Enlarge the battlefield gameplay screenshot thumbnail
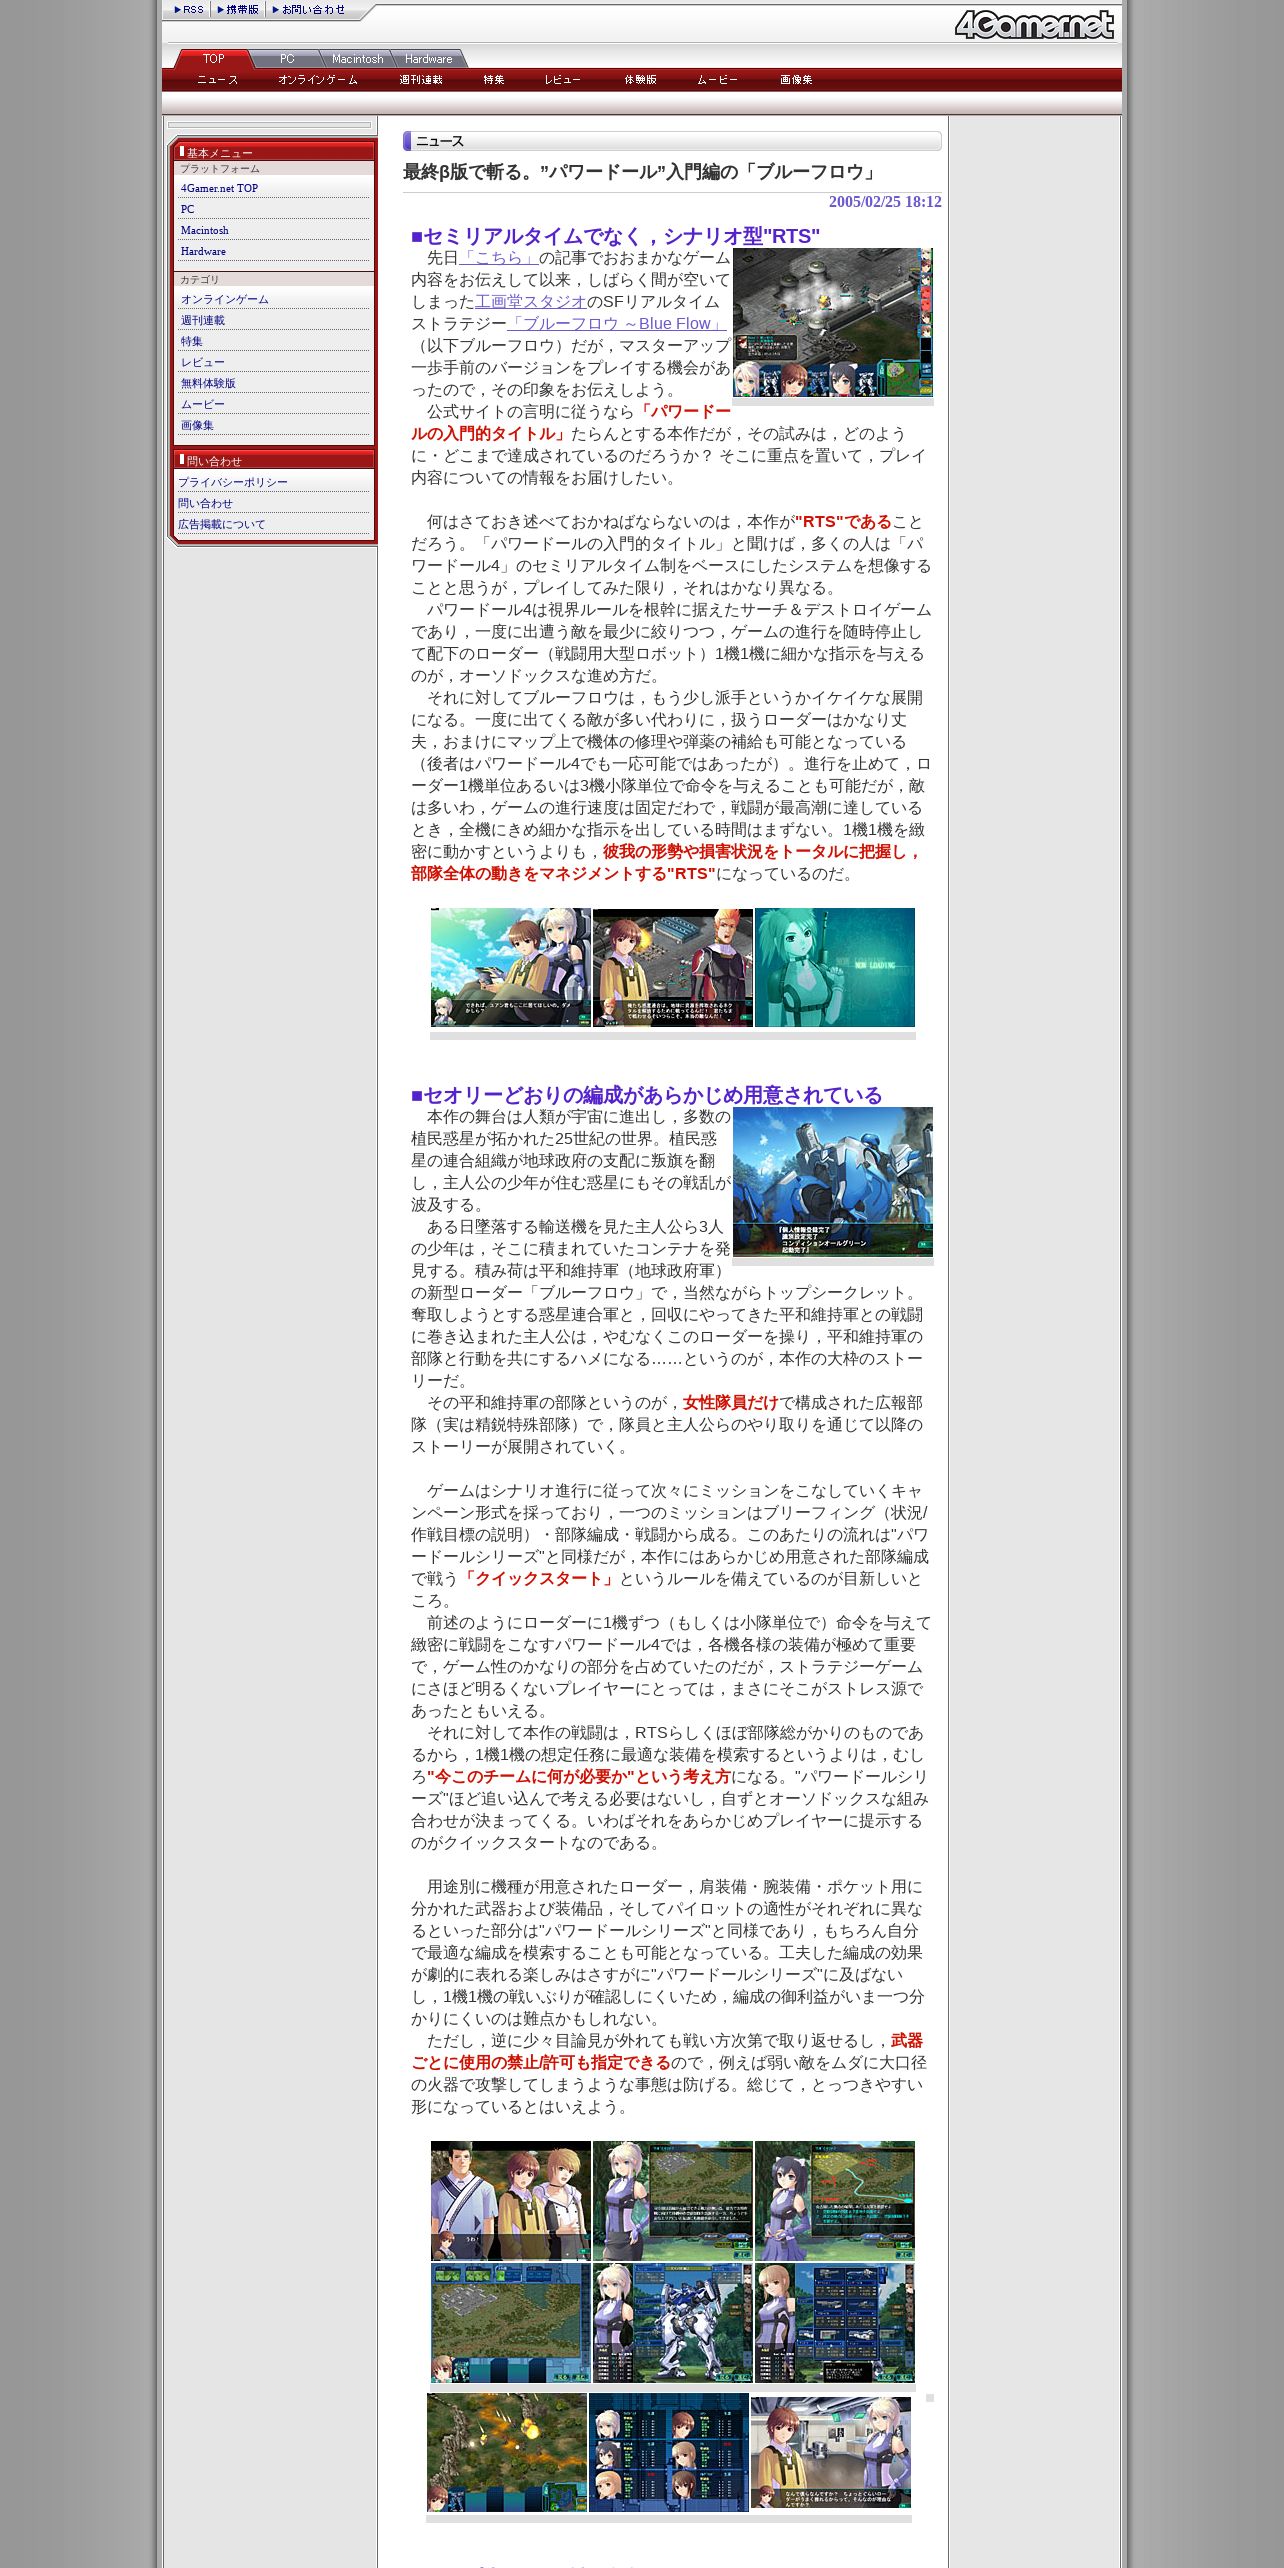This screenshot has height=2568, width=1284. tap(833, 323)
